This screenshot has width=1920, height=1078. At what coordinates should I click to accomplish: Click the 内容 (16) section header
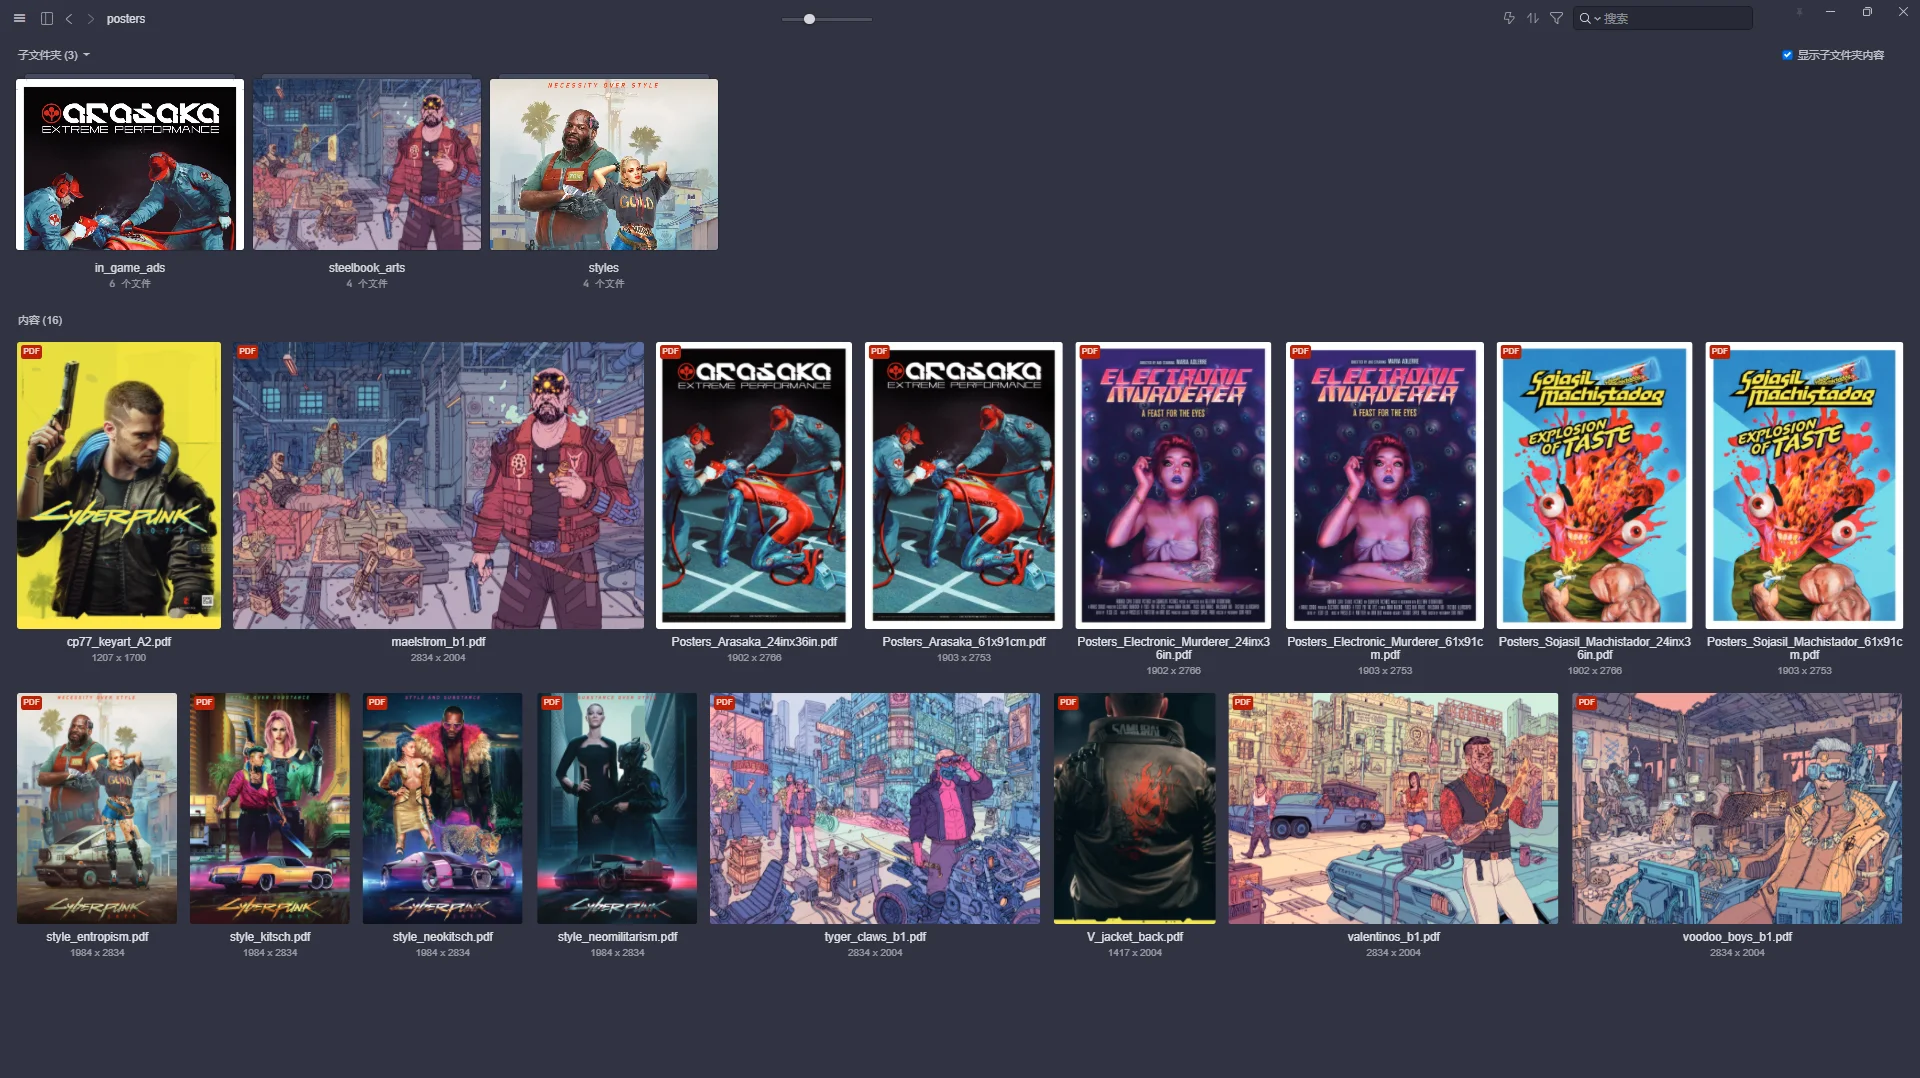point(40,320)
